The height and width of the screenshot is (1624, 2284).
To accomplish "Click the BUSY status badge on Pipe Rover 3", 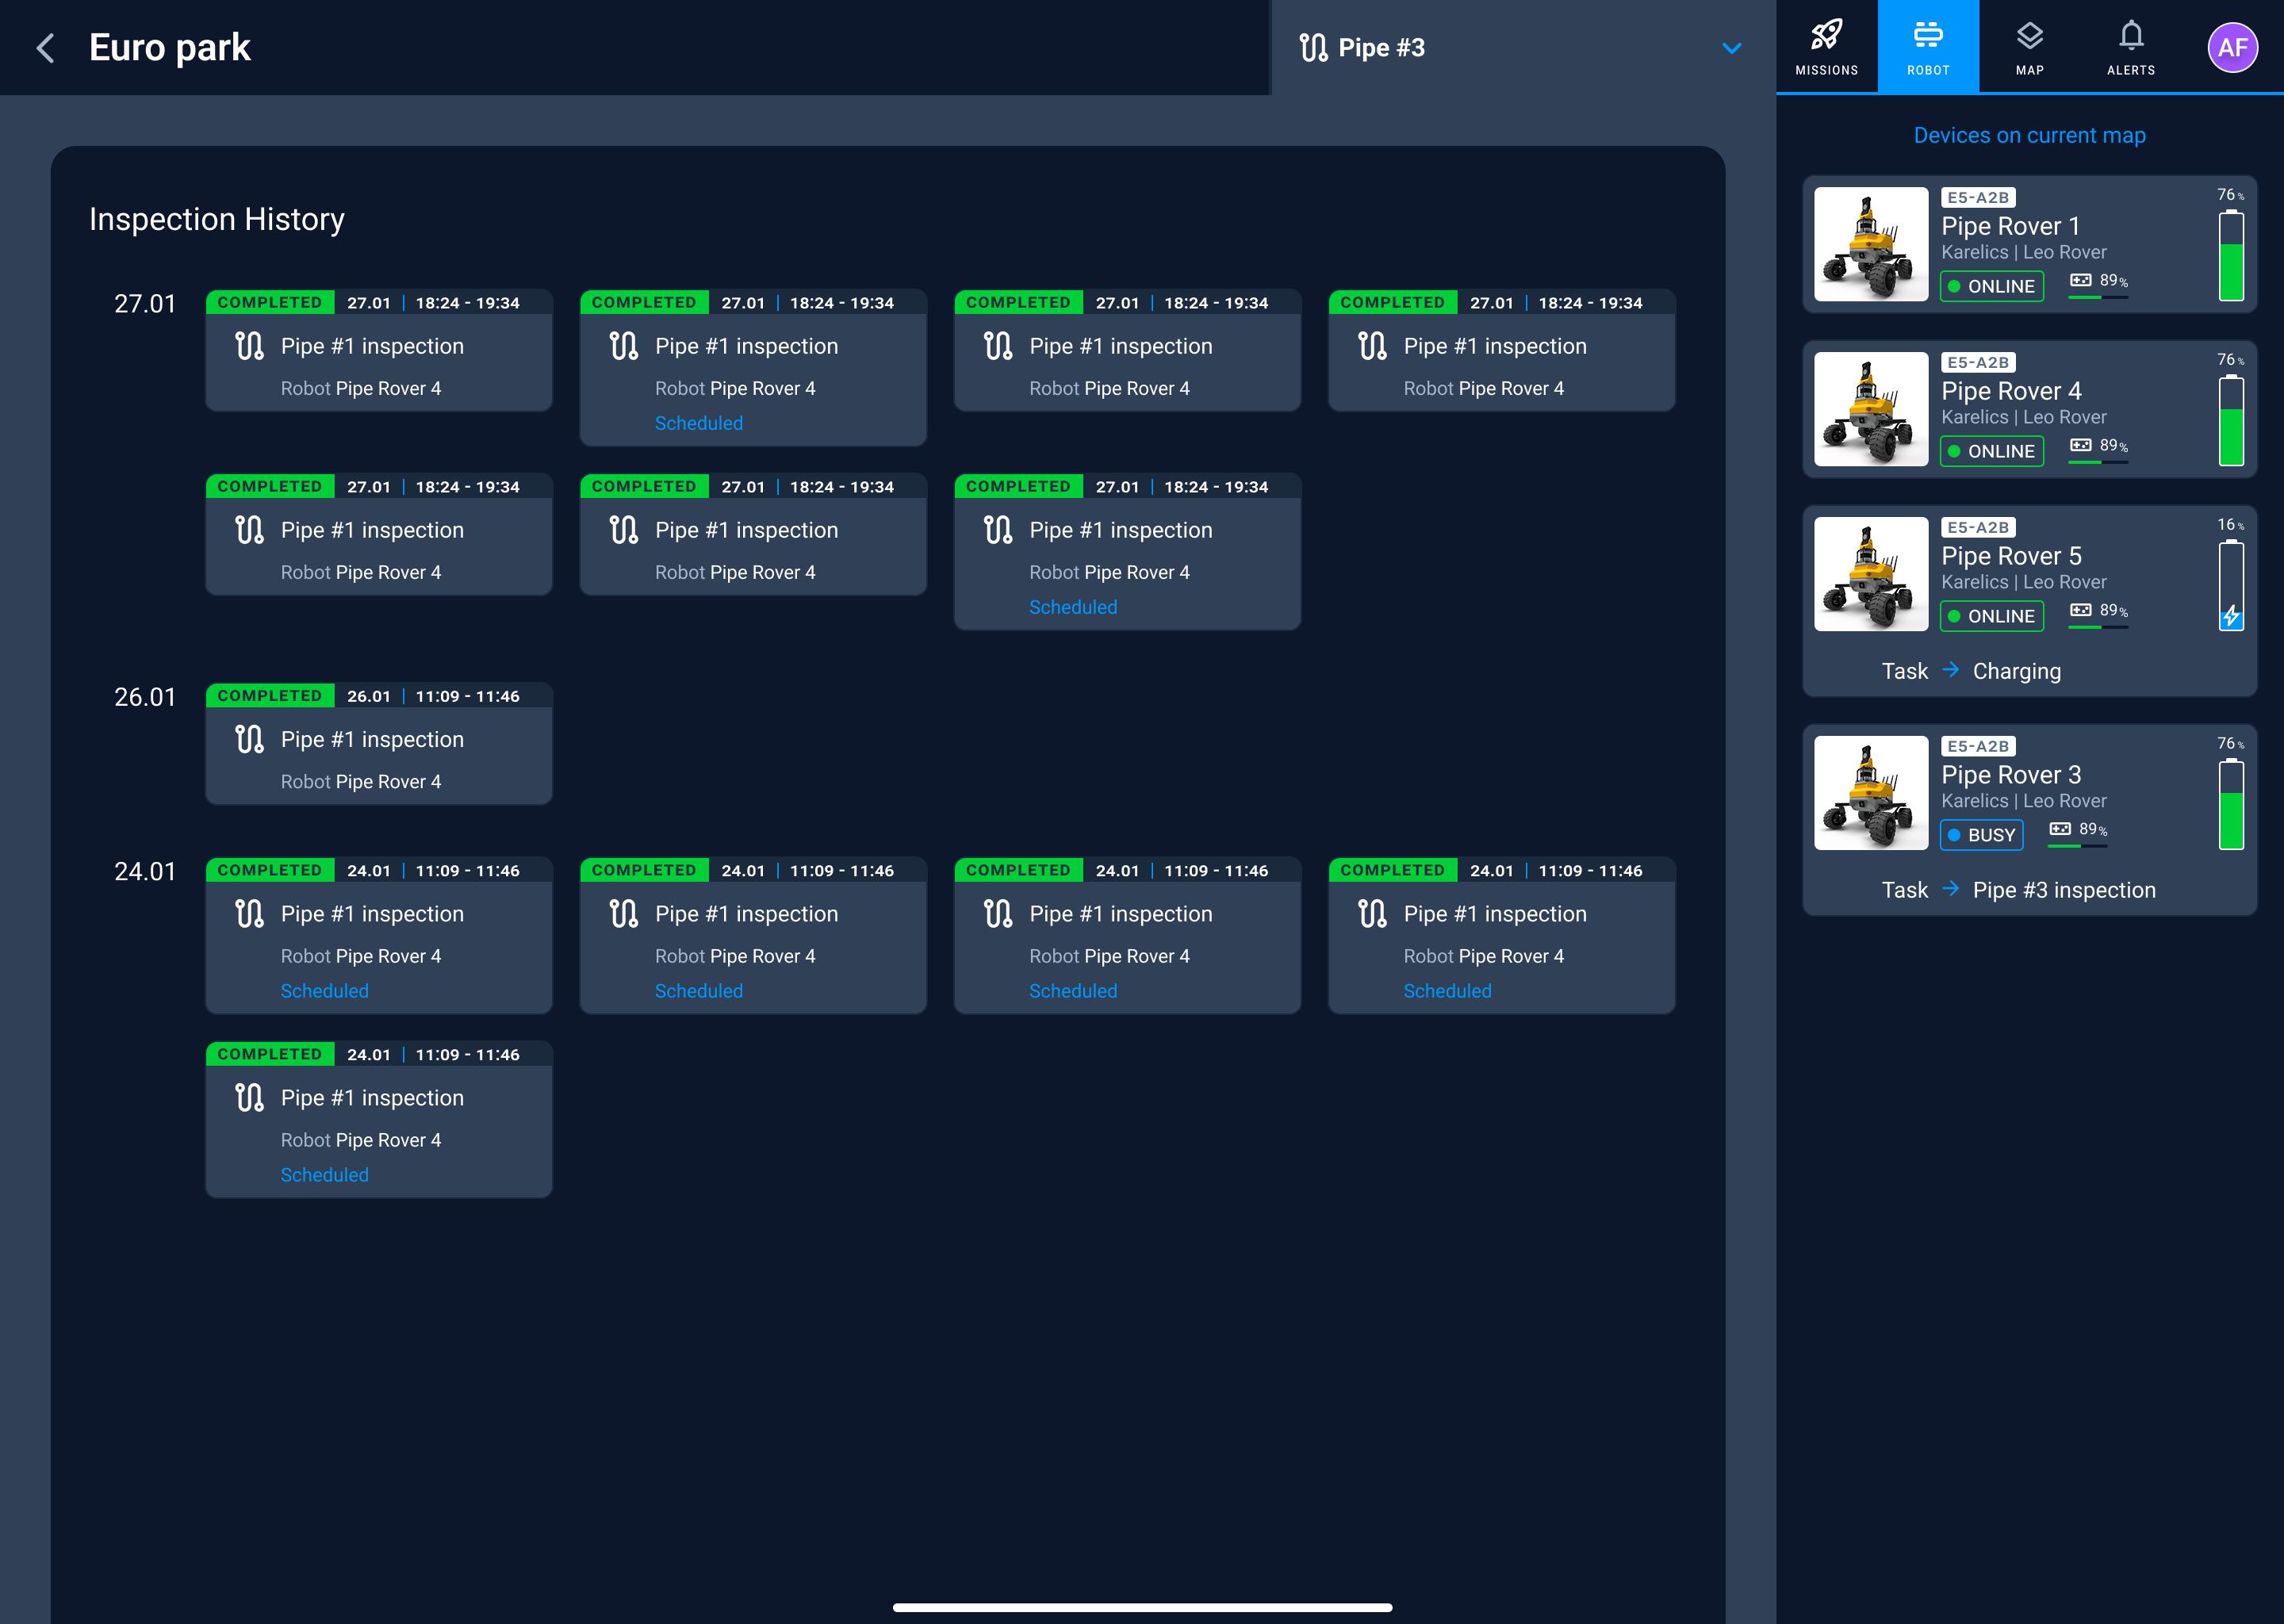I will [1981, 835].
